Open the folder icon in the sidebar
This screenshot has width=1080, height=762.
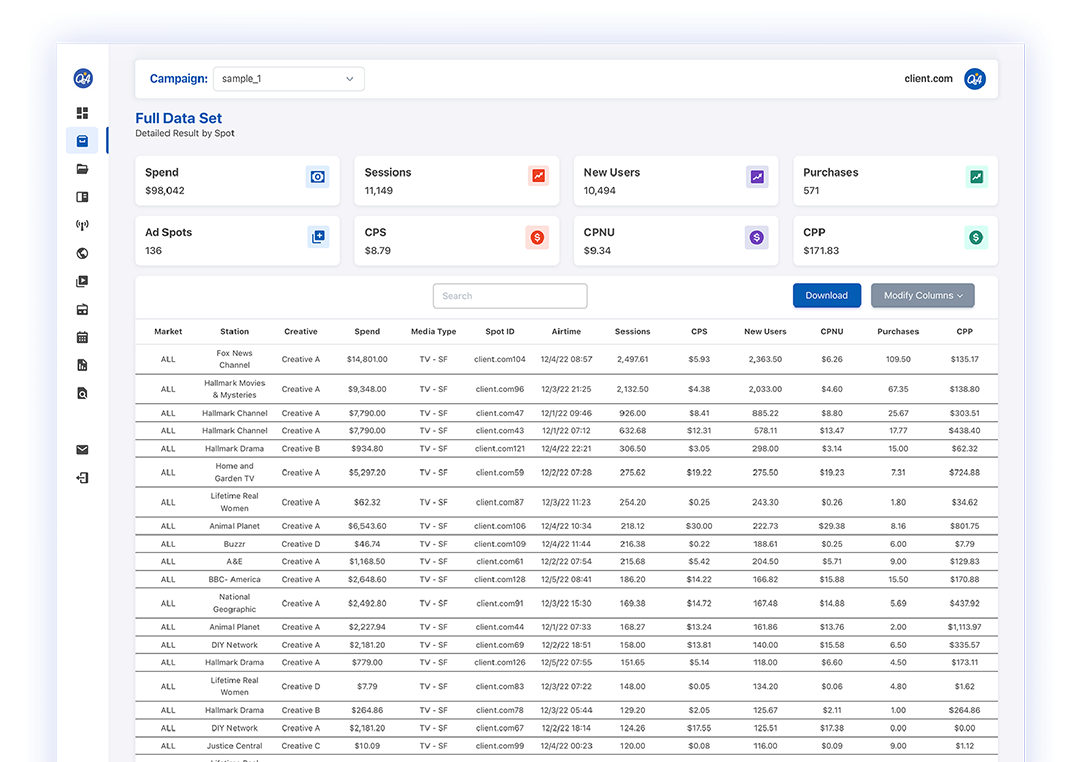82,169
